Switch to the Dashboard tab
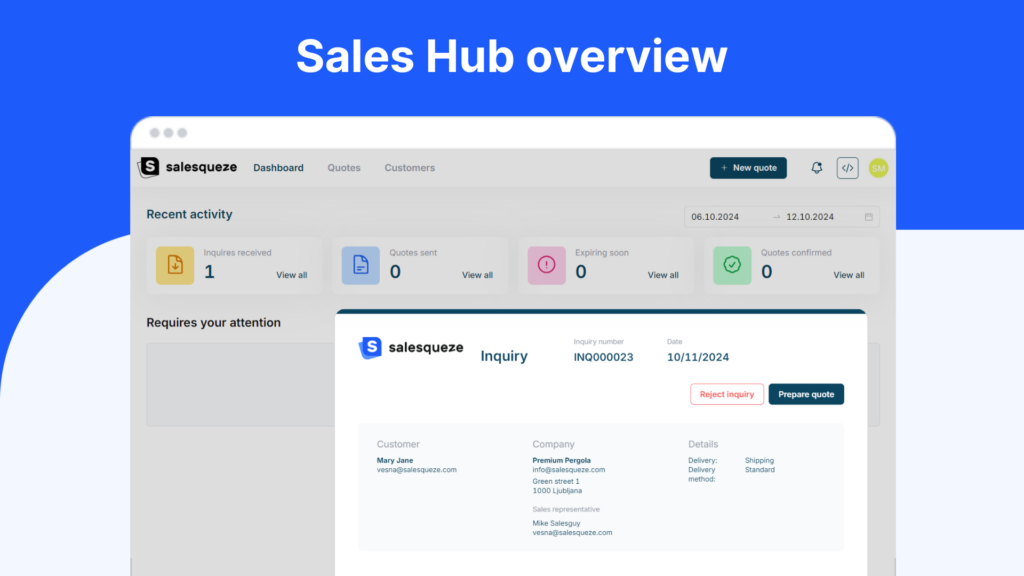The height and width of the screenshot is (576, 1024). (278, 168)
